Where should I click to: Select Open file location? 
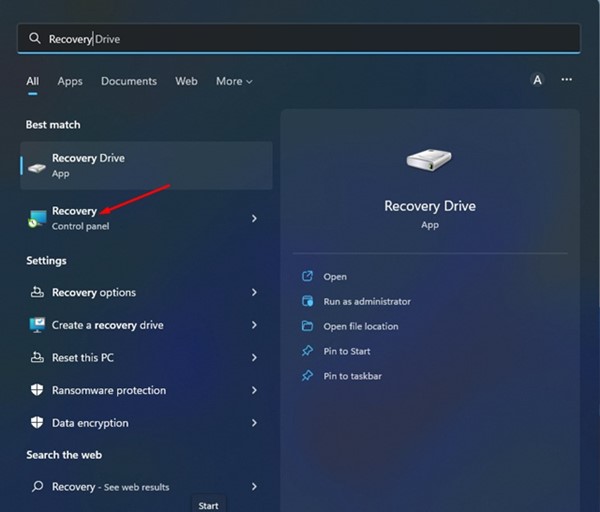coord(360,326)
